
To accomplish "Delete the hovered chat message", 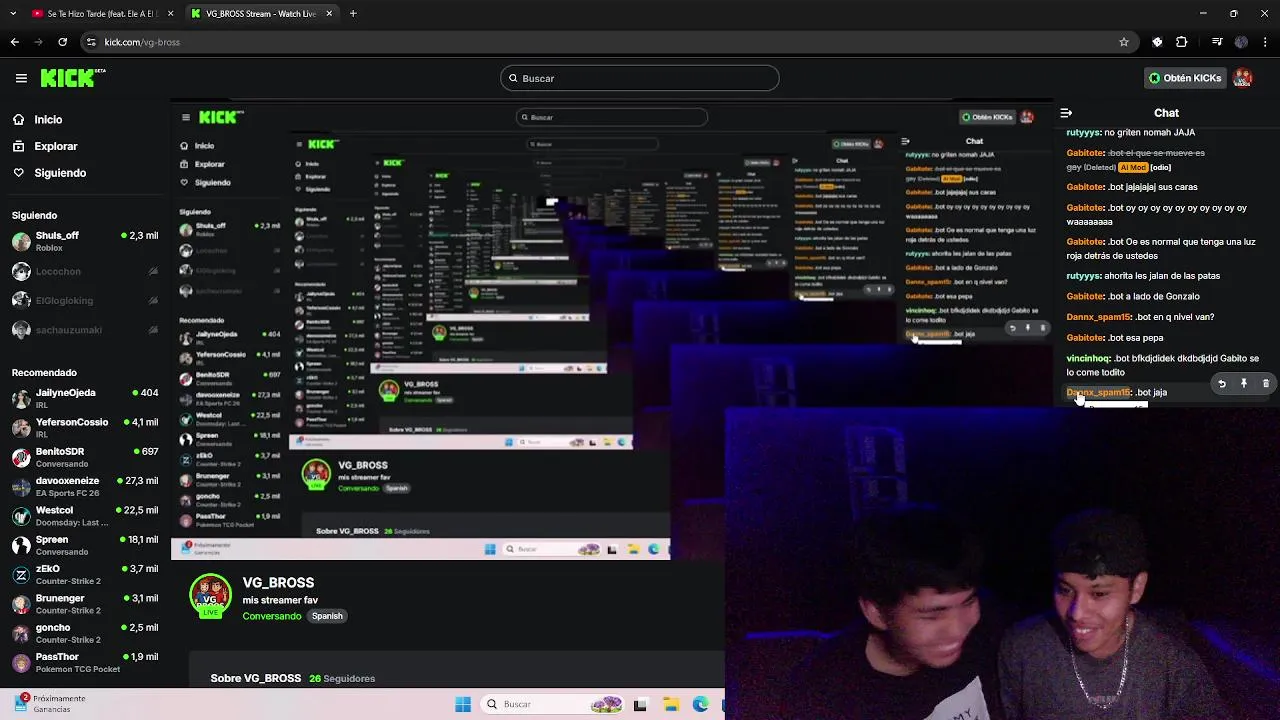I will click(x=1266, y=384).
